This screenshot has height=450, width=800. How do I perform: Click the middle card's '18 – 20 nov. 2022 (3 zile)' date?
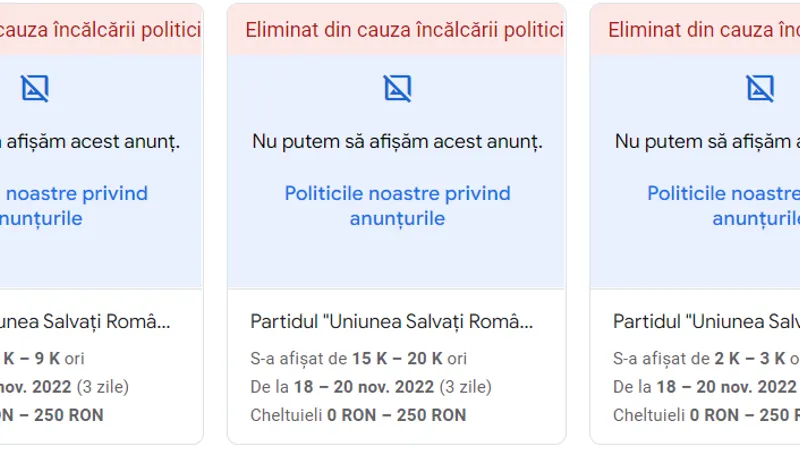[393, 387]
